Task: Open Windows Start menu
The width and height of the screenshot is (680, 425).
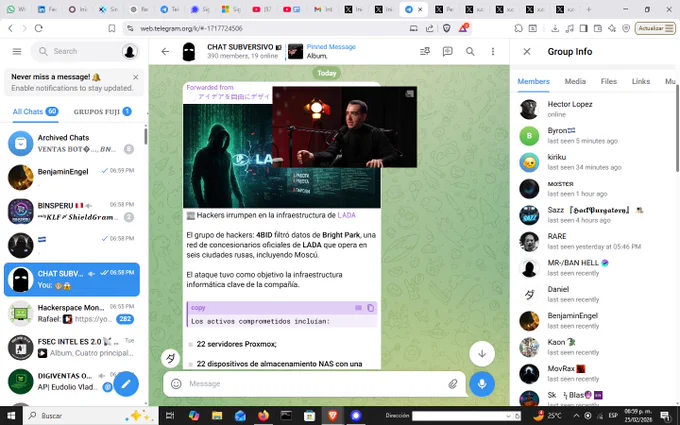Action: (x=11, y=415)
